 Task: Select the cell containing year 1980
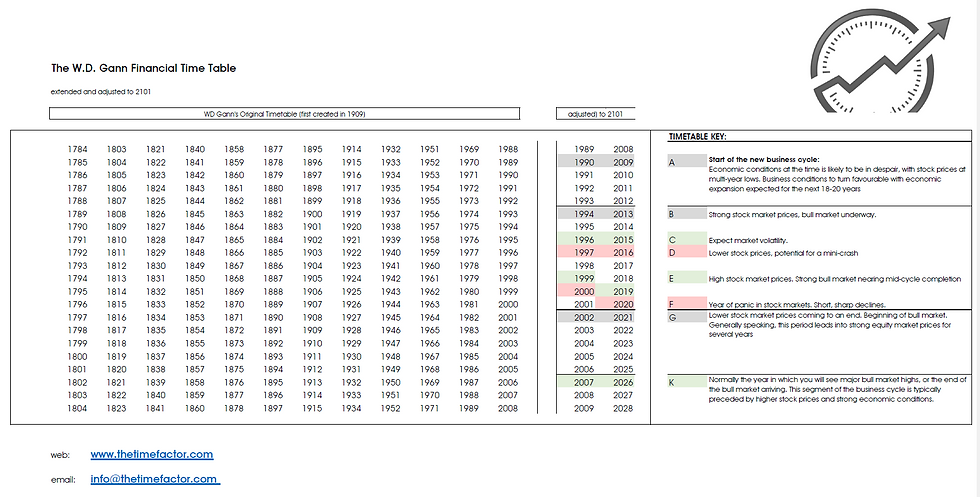coord(469,291)
